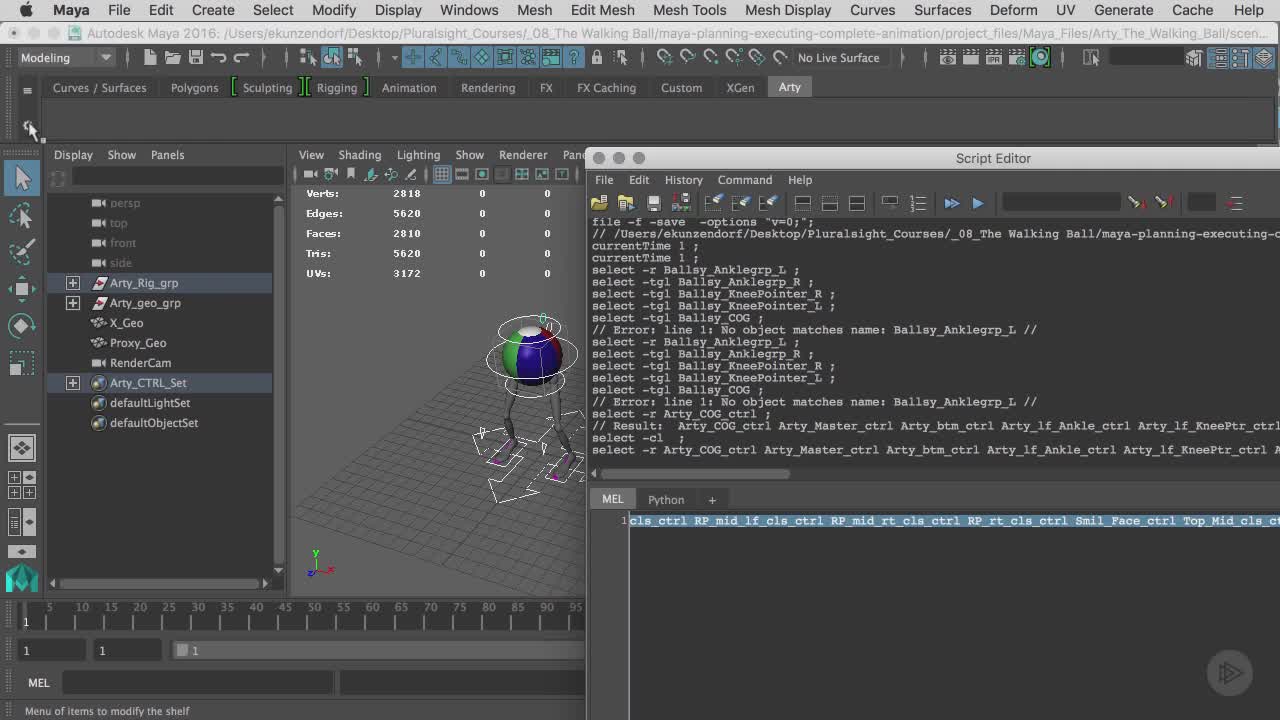This screenshot has width=1280, height=720.
Task: Activate the Scale tool
Action: tap(22, 362)
